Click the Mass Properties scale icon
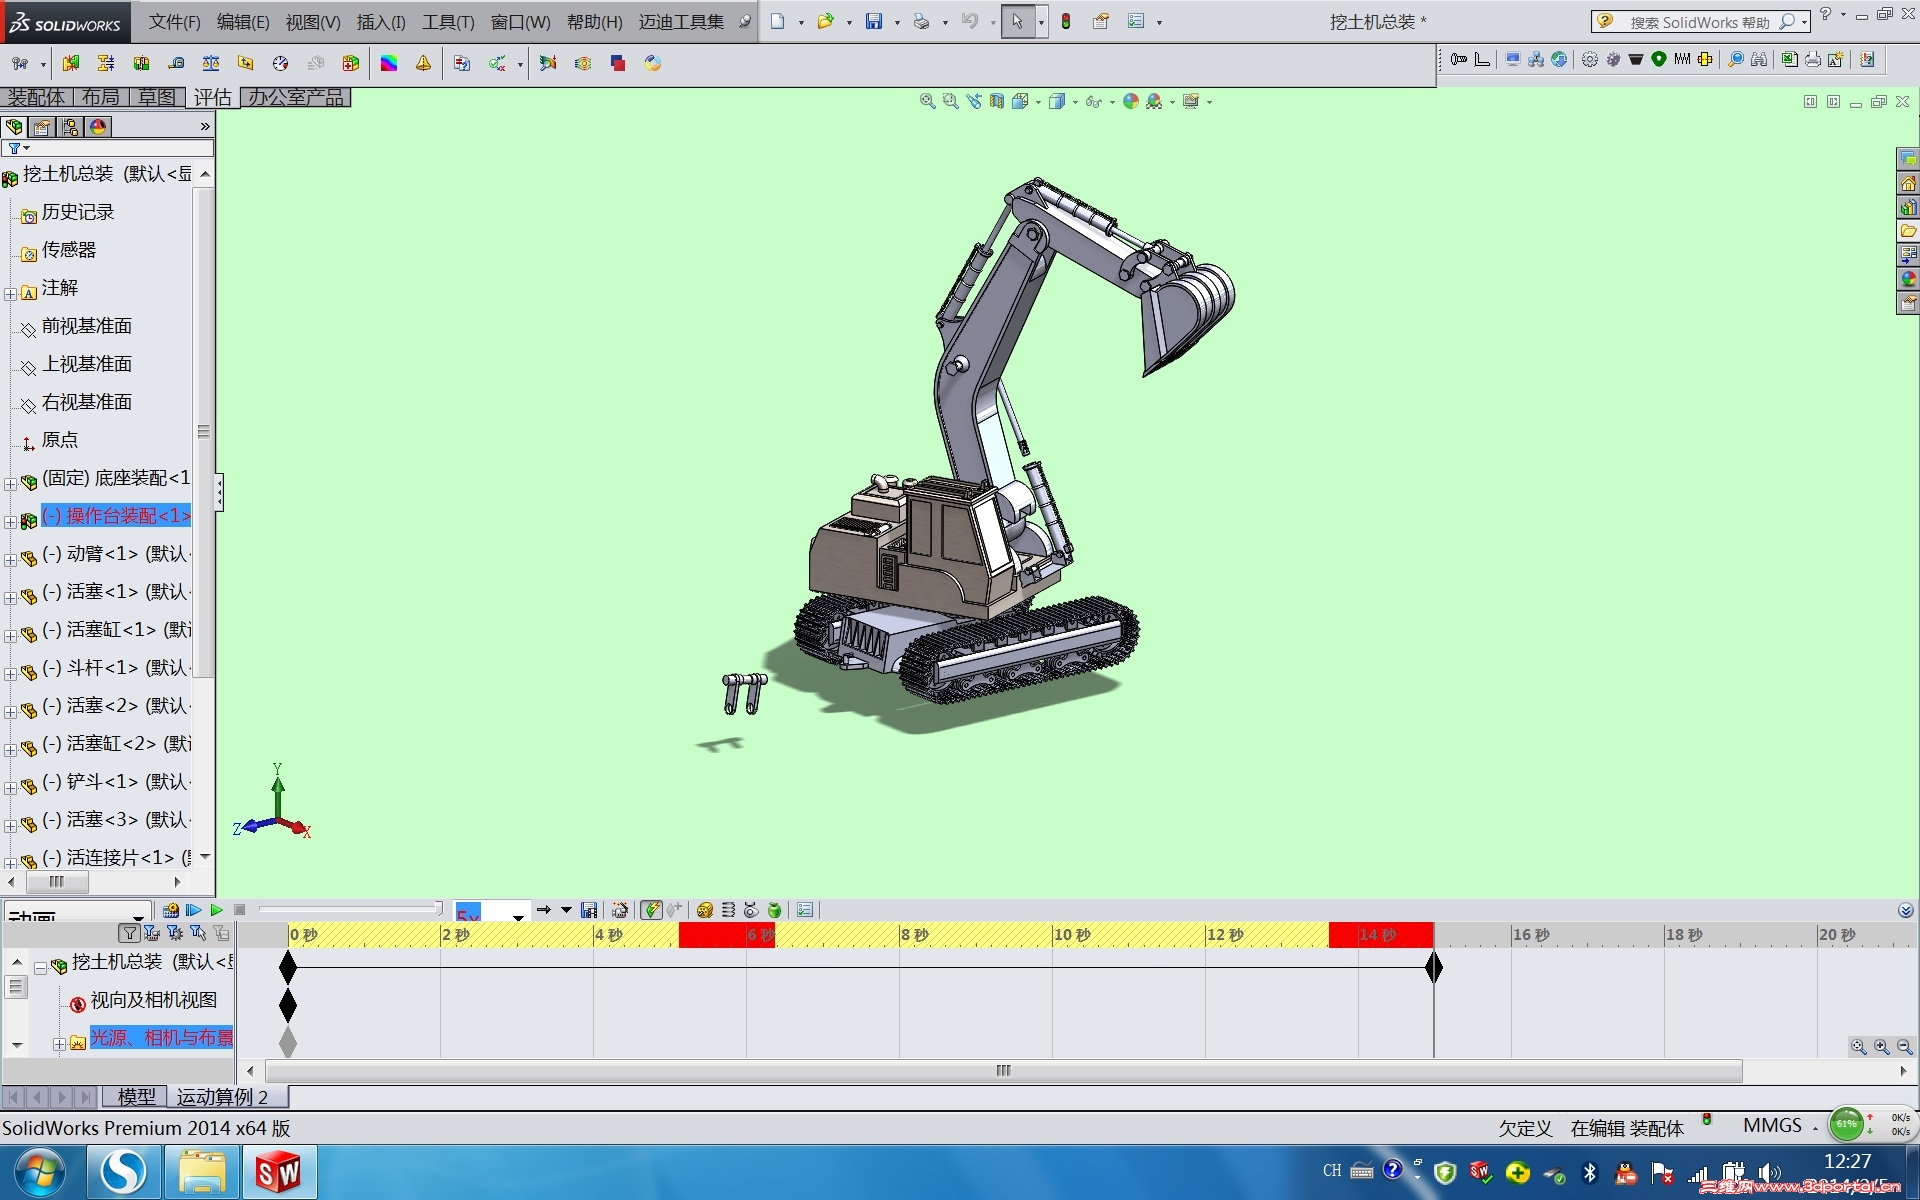The height and width of the screenshot is (1200, 1920). pyautogui.click(x=210, y=63)
